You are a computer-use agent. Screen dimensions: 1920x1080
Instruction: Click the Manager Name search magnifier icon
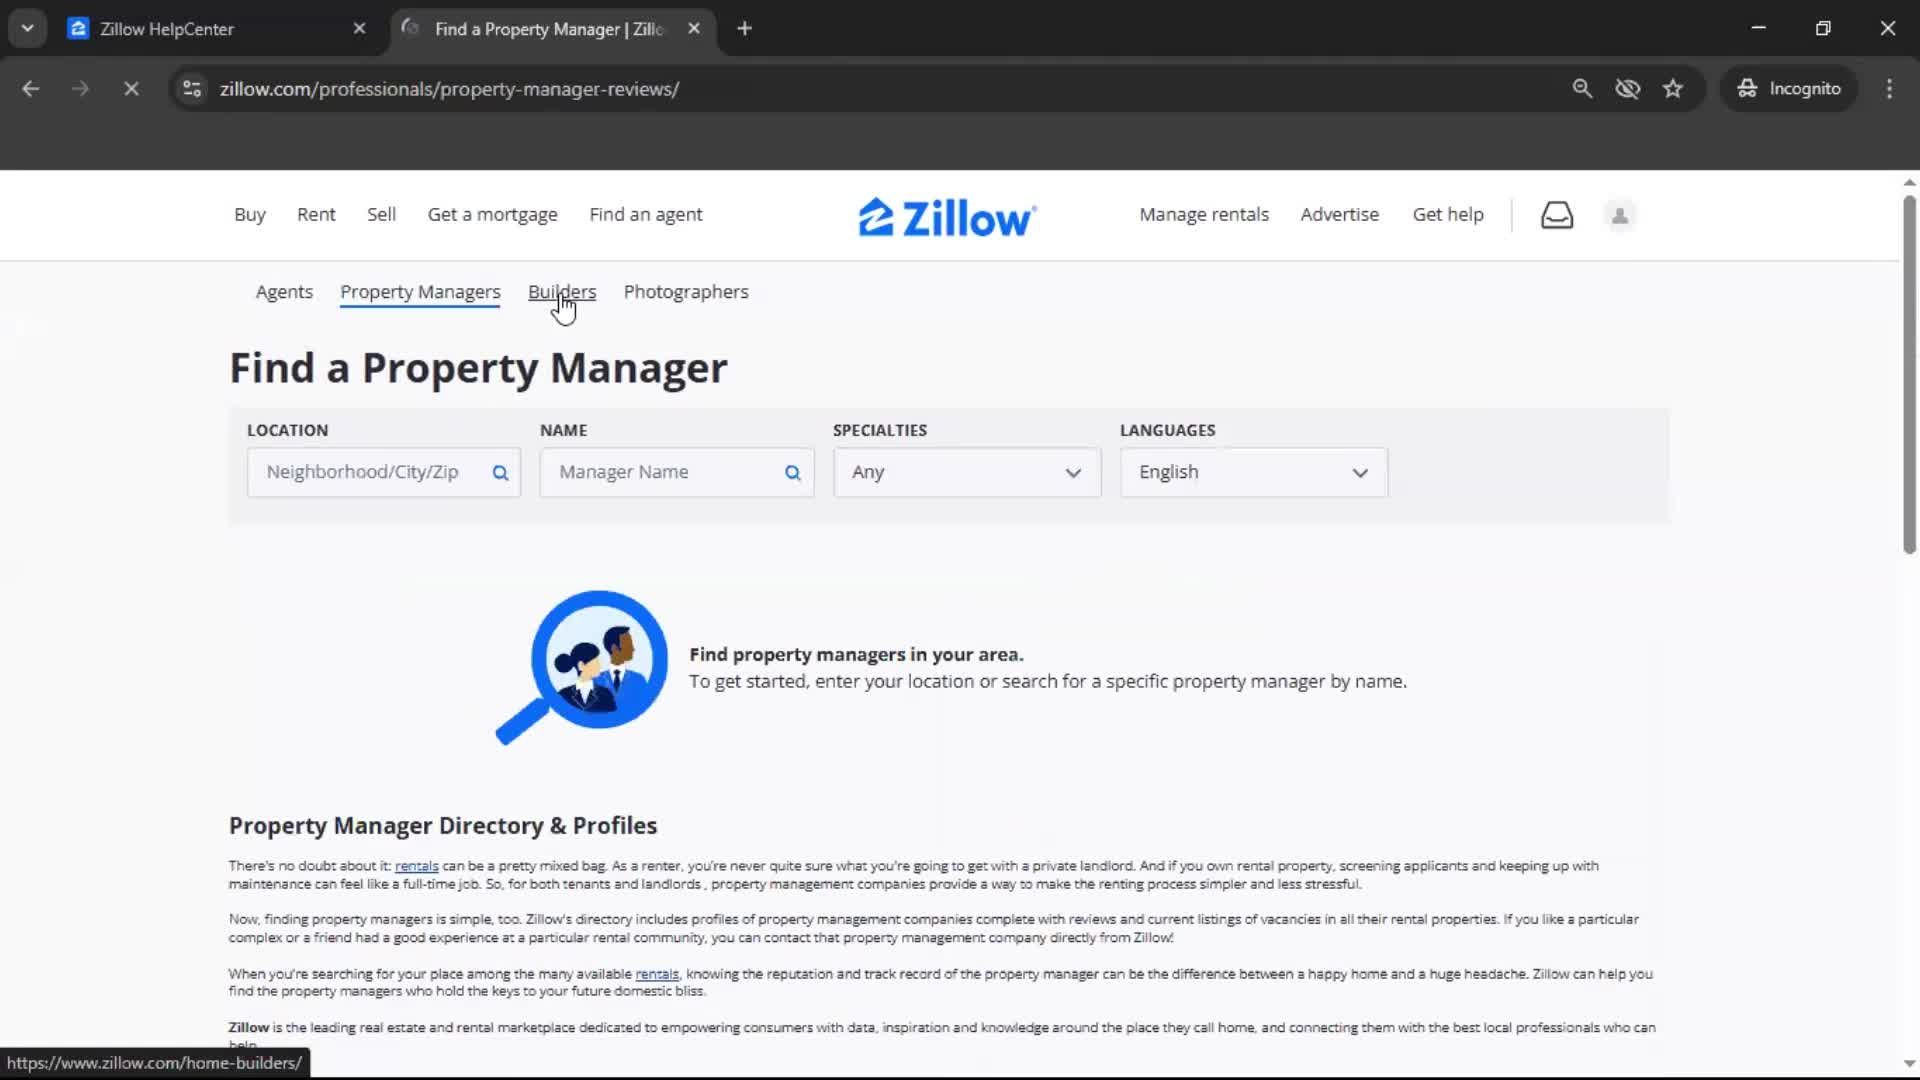click(x=792, y=473)
